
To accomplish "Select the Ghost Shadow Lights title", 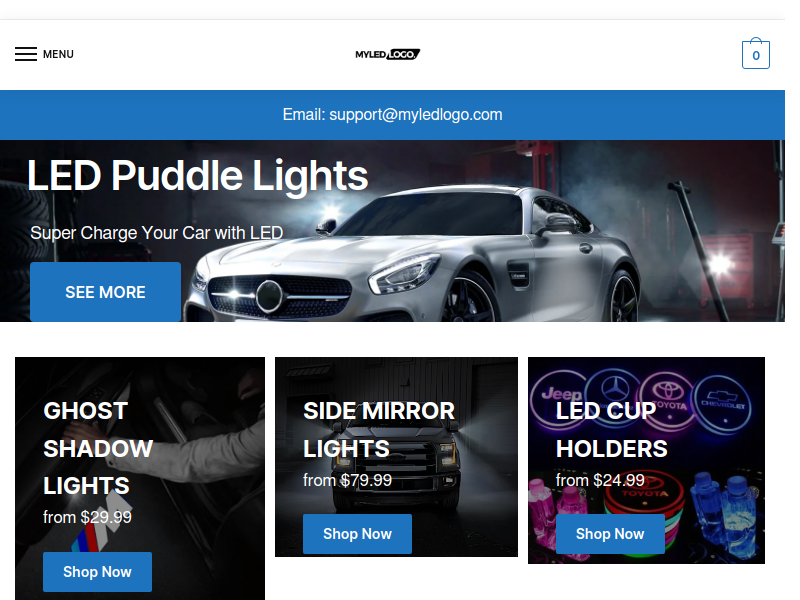I will [x=98, y=448].
